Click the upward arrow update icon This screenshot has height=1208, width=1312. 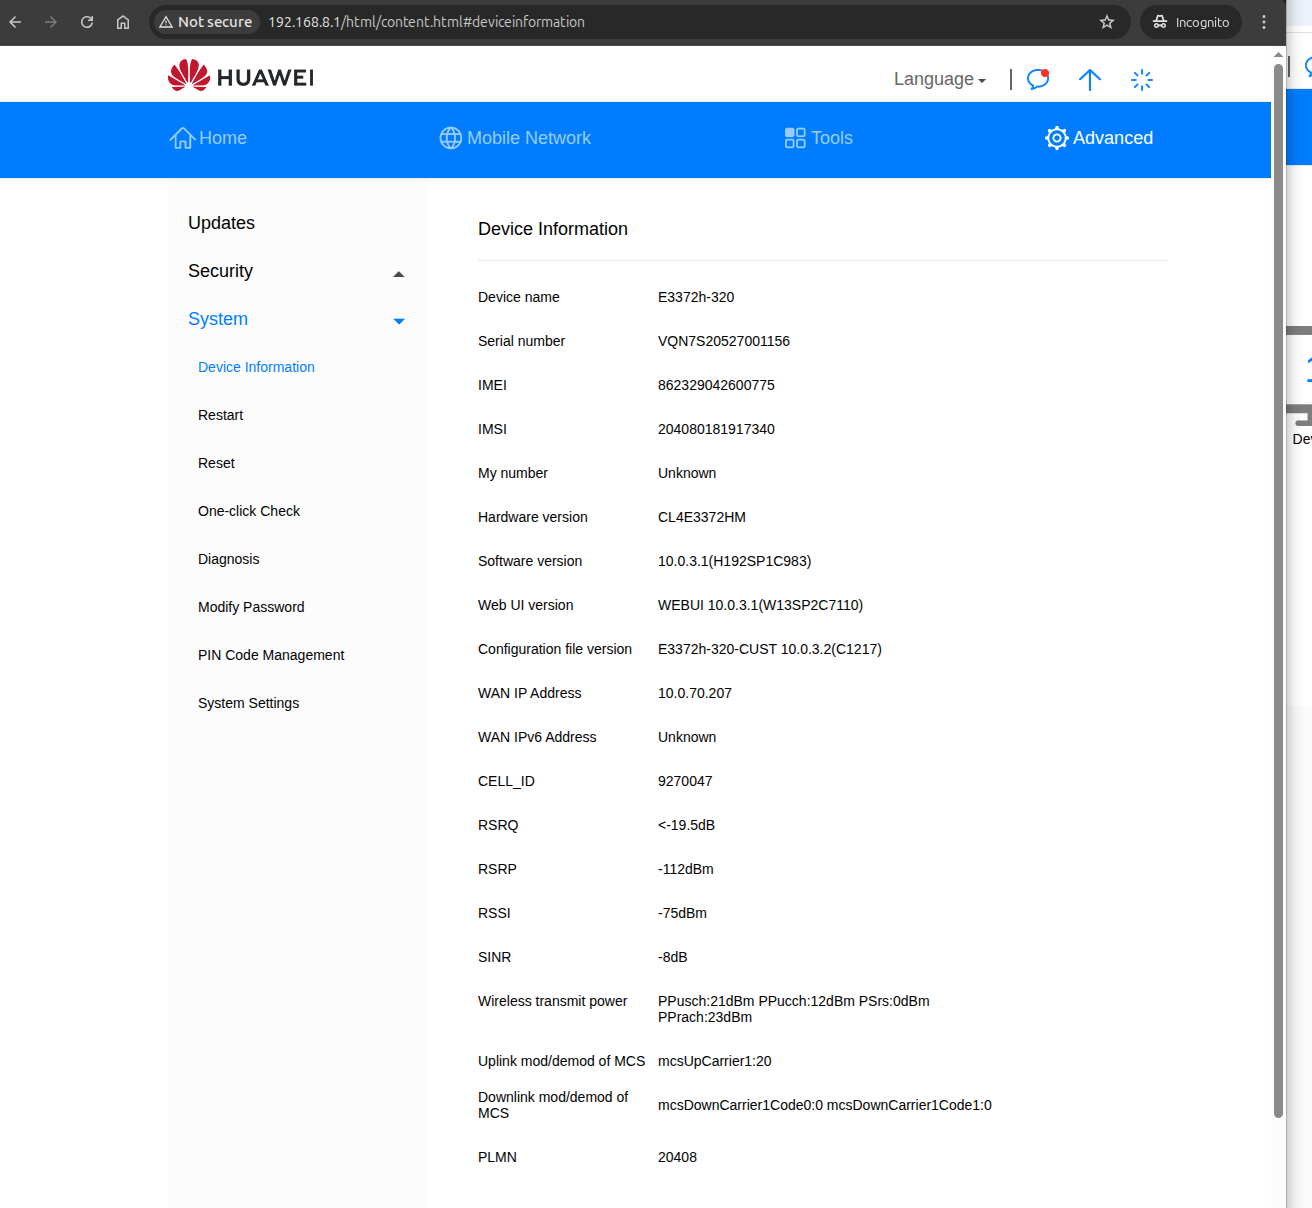[x=1090, y=79]
